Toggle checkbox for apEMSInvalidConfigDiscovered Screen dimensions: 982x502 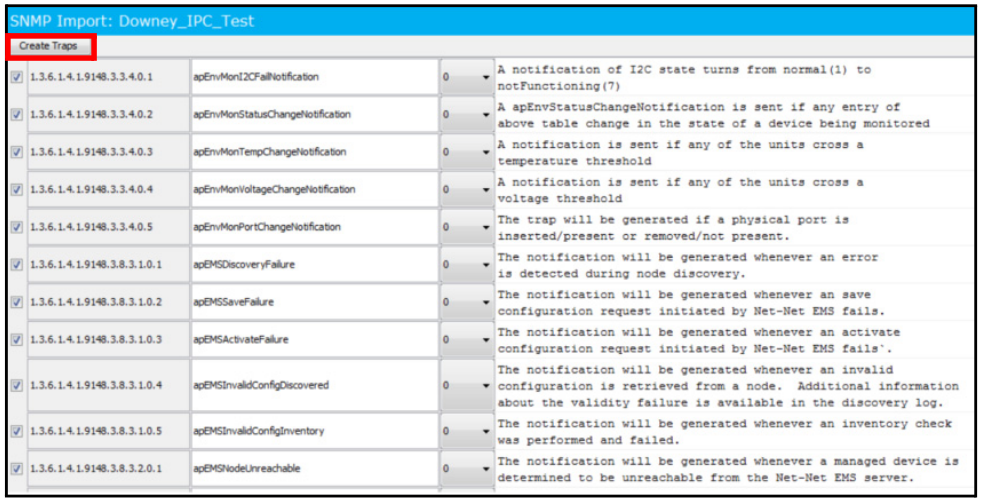(17, 386)
